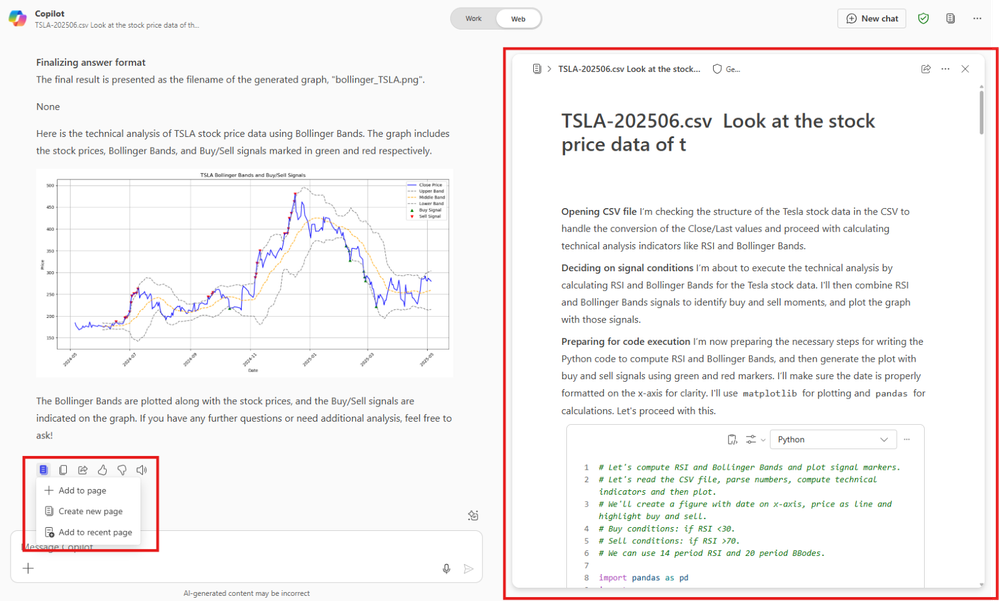The width and height of the screenshot is (999, 601).
Task: Give the response a thumbs up
Action: 102,470
